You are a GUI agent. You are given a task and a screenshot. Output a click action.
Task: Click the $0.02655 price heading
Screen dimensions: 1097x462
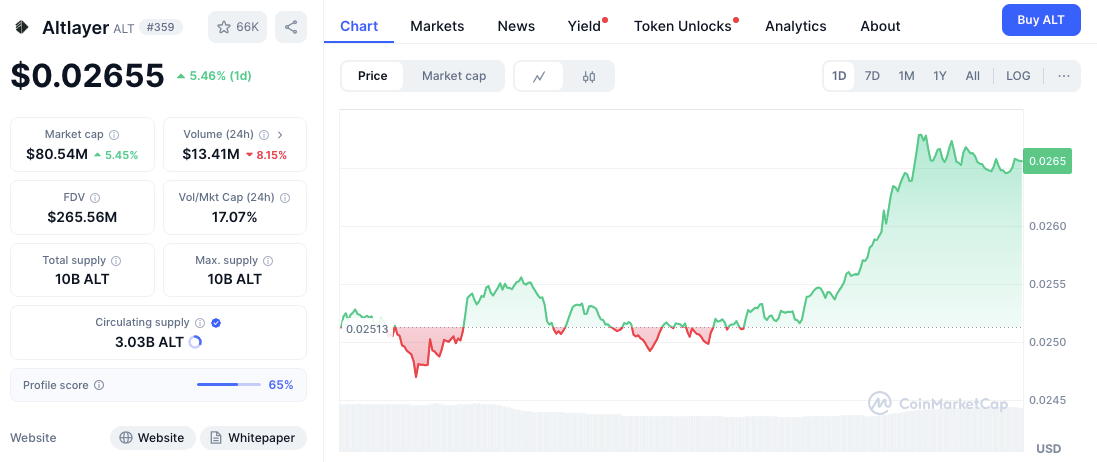click(87, 75)
